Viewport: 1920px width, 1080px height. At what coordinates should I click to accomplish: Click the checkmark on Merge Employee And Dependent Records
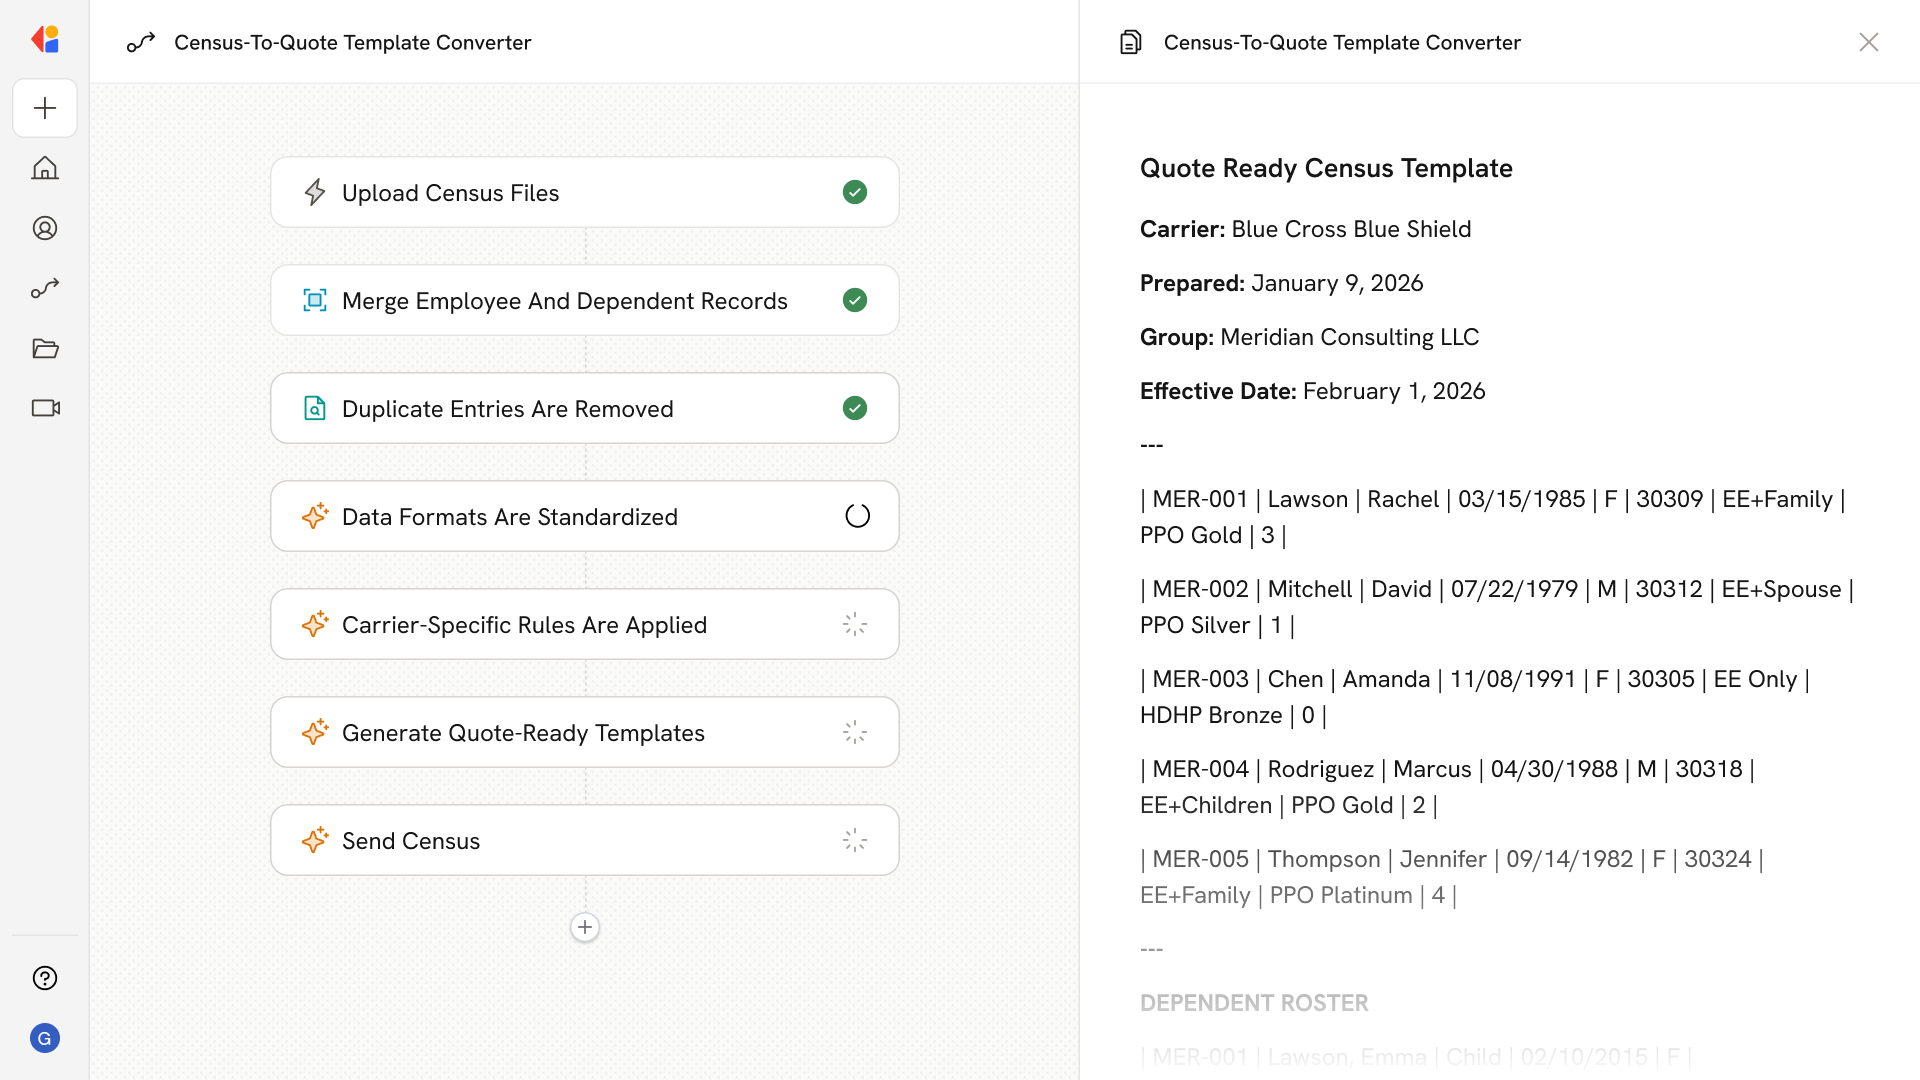[855, 300]
